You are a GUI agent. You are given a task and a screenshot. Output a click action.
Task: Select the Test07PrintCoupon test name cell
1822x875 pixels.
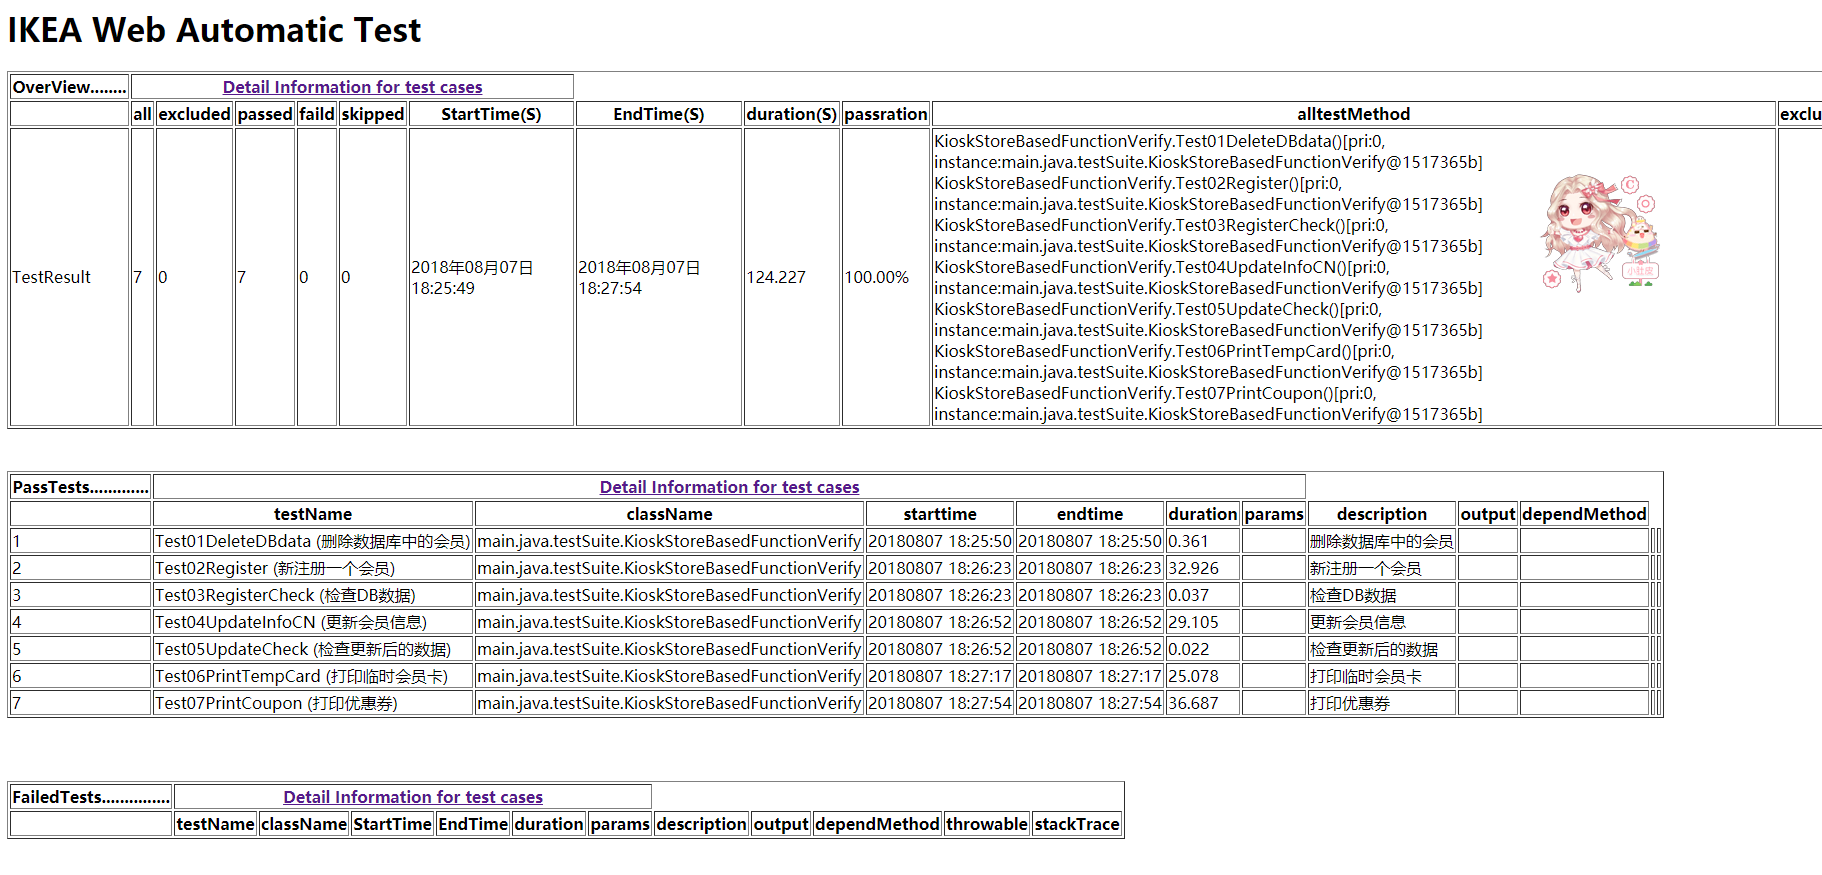coord(312,703)
